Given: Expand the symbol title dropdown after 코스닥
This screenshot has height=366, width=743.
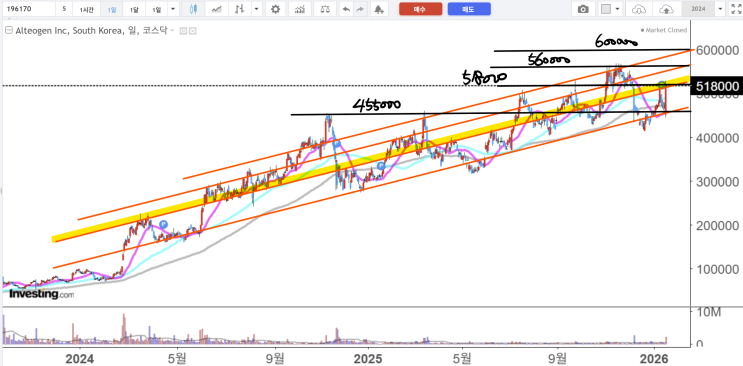Looking at the screenshot, I should tap(172, 30).
